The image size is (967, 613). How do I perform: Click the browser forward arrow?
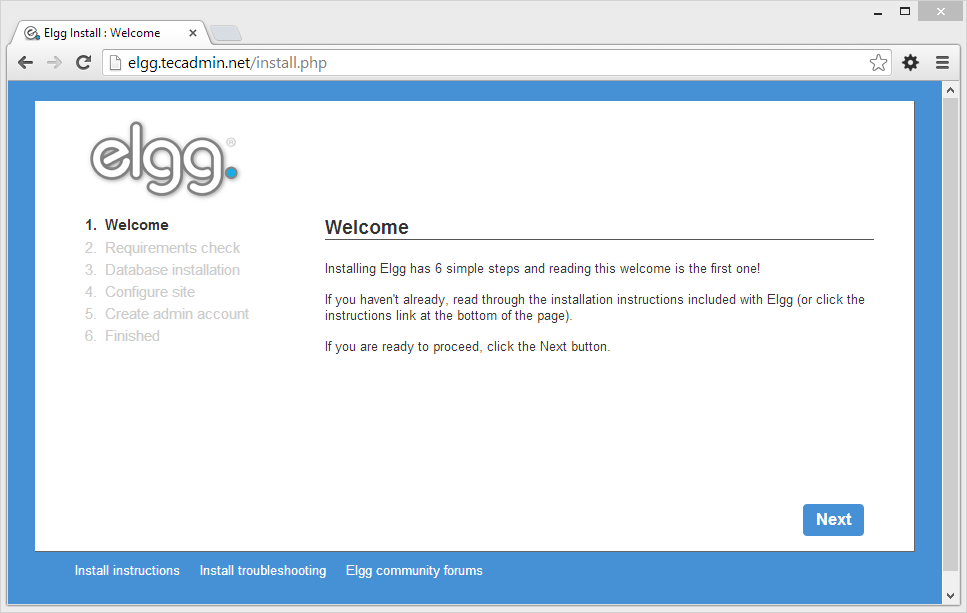tap(54, 62)
